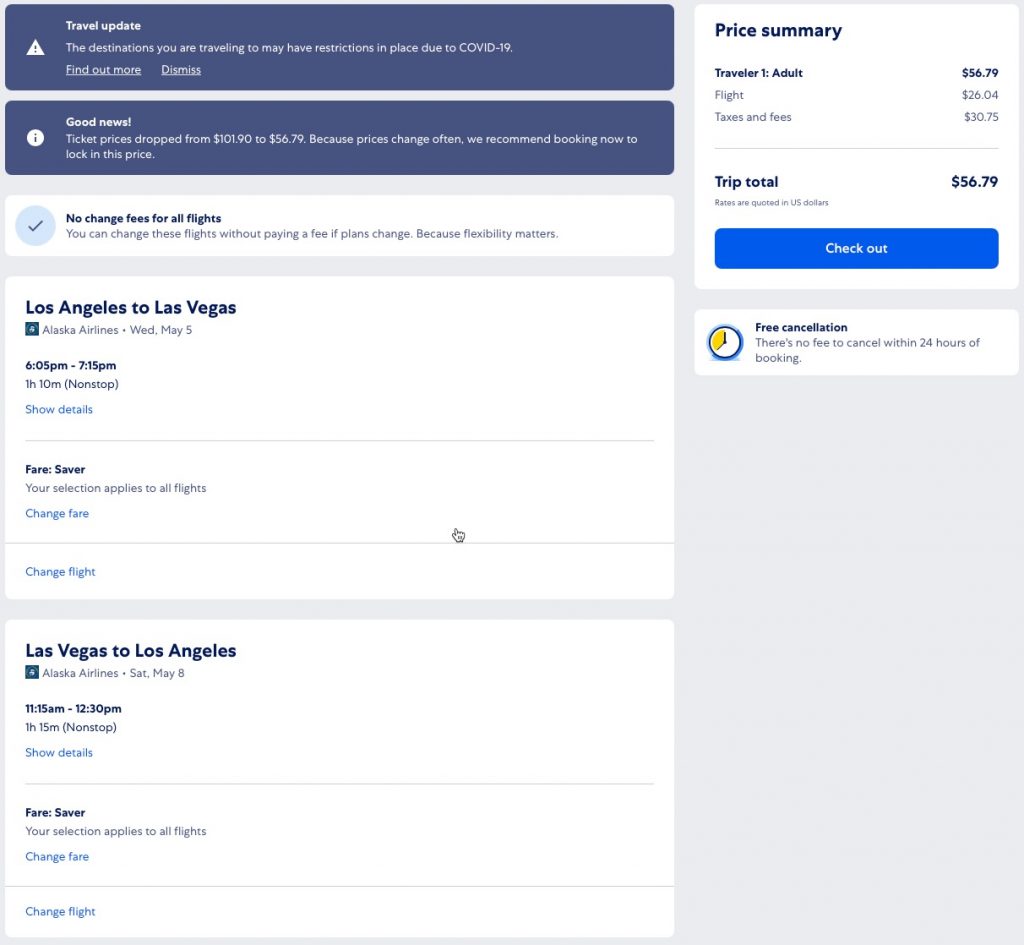Image resolution: width=1024 pixels, height=945 pixels.
Task: Click Alaska Airlines logo on Las Vegas return flight
Action: pyautogui.click(x=32, y=673)
